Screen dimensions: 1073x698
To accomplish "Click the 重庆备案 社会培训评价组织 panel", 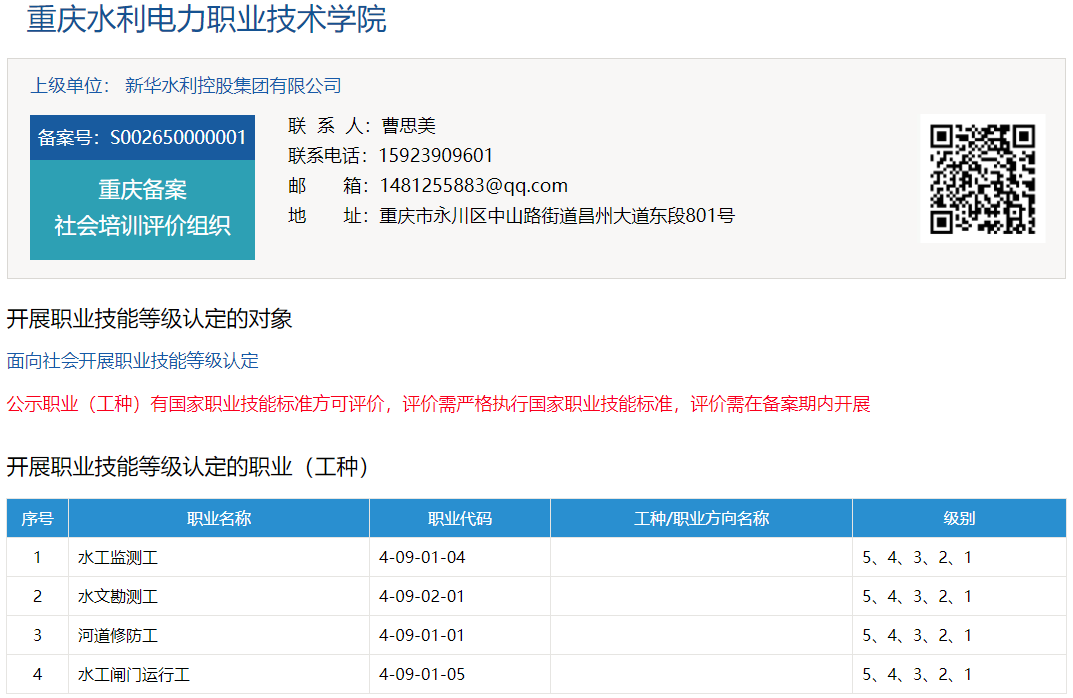I will click(x=142, y=209).
